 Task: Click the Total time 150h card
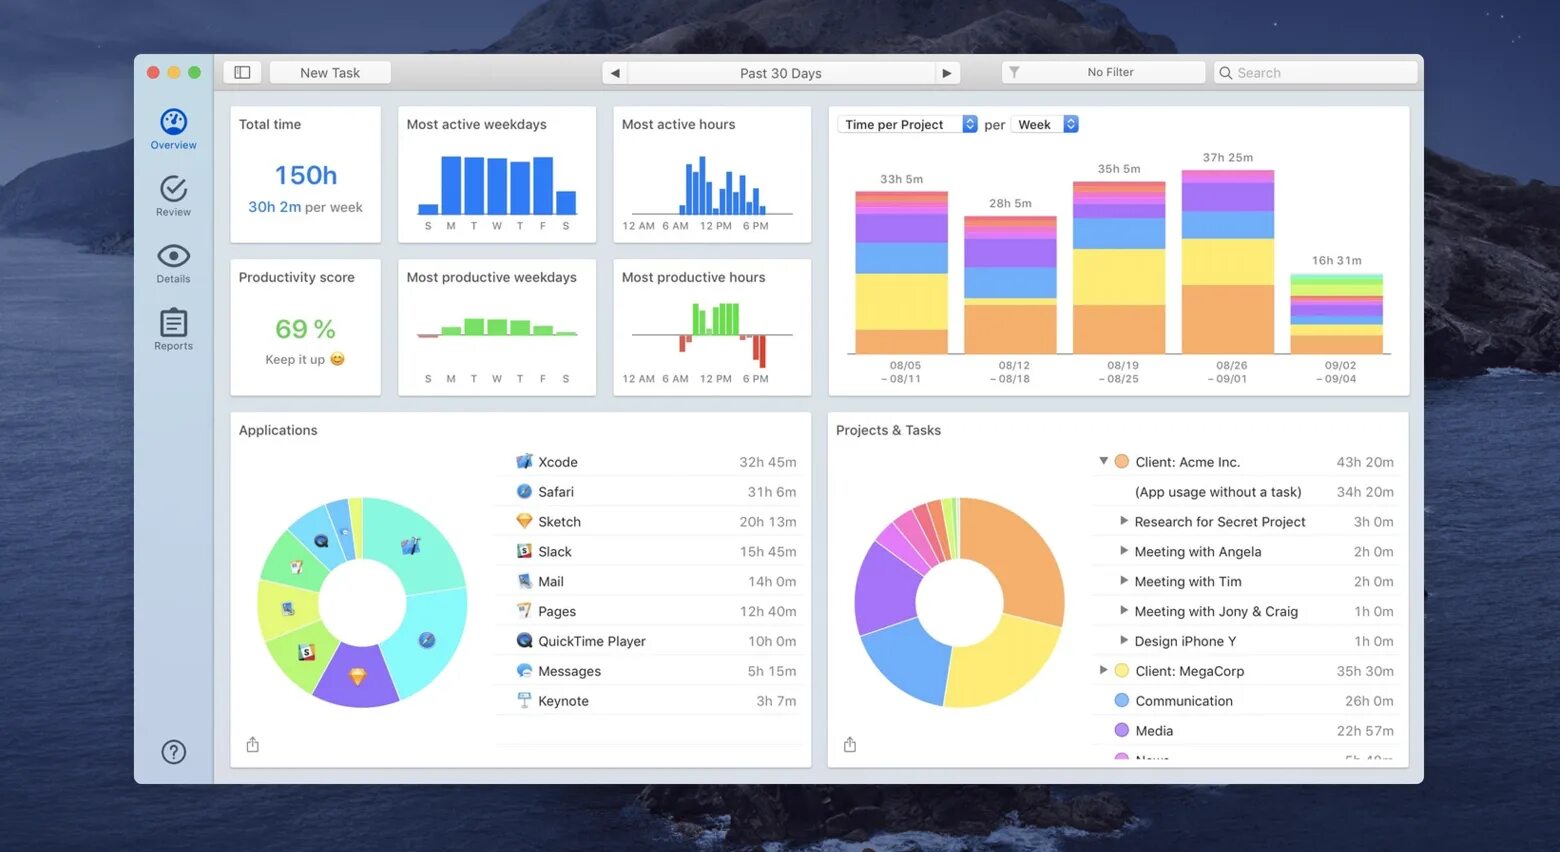tap(306, 174)
